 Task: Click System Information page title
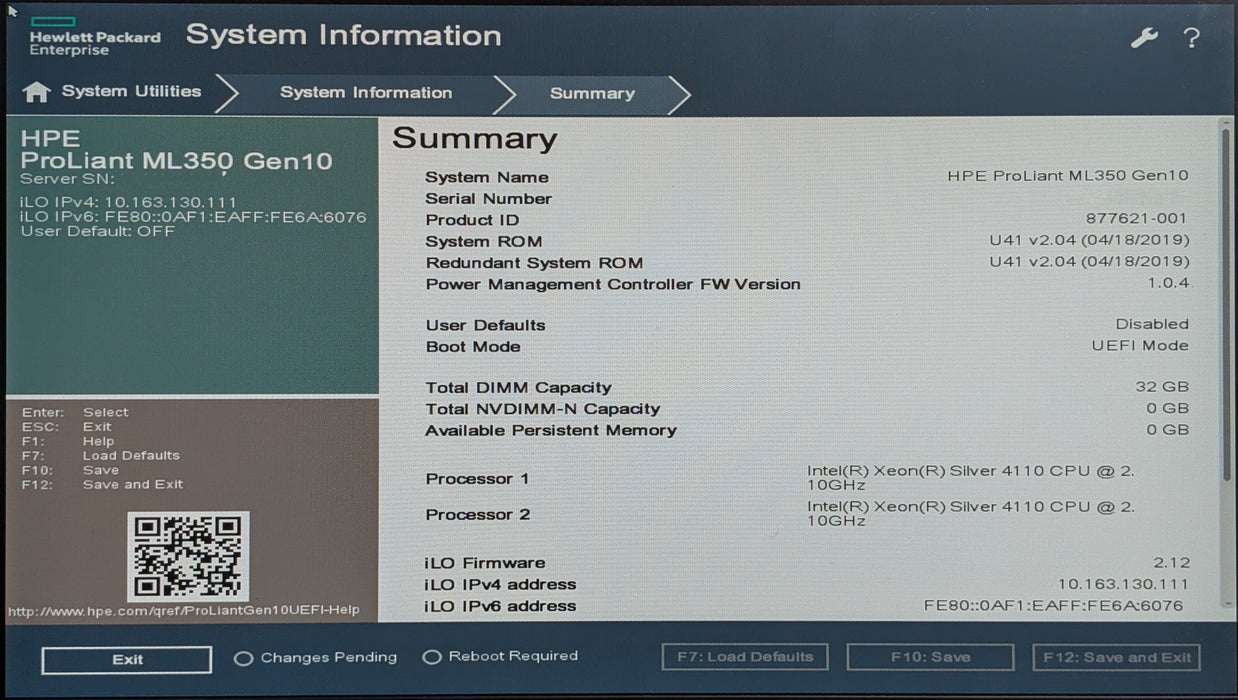click(343, 35)
